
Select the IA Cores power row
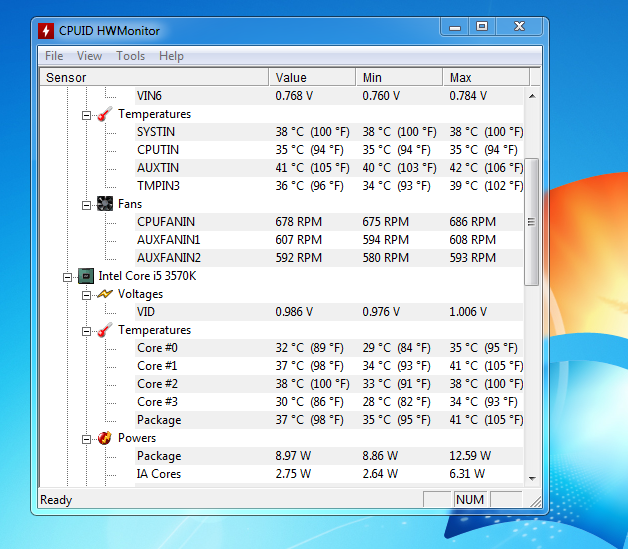(x=329, y=474)
